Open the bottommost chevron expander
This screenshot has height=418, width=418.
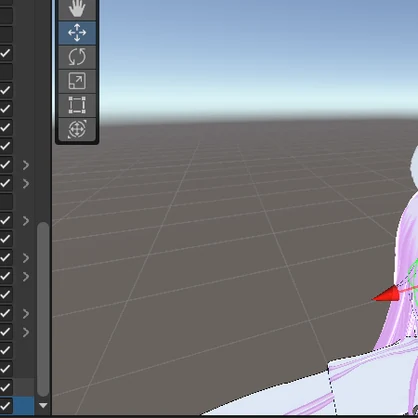pos(26,332)
